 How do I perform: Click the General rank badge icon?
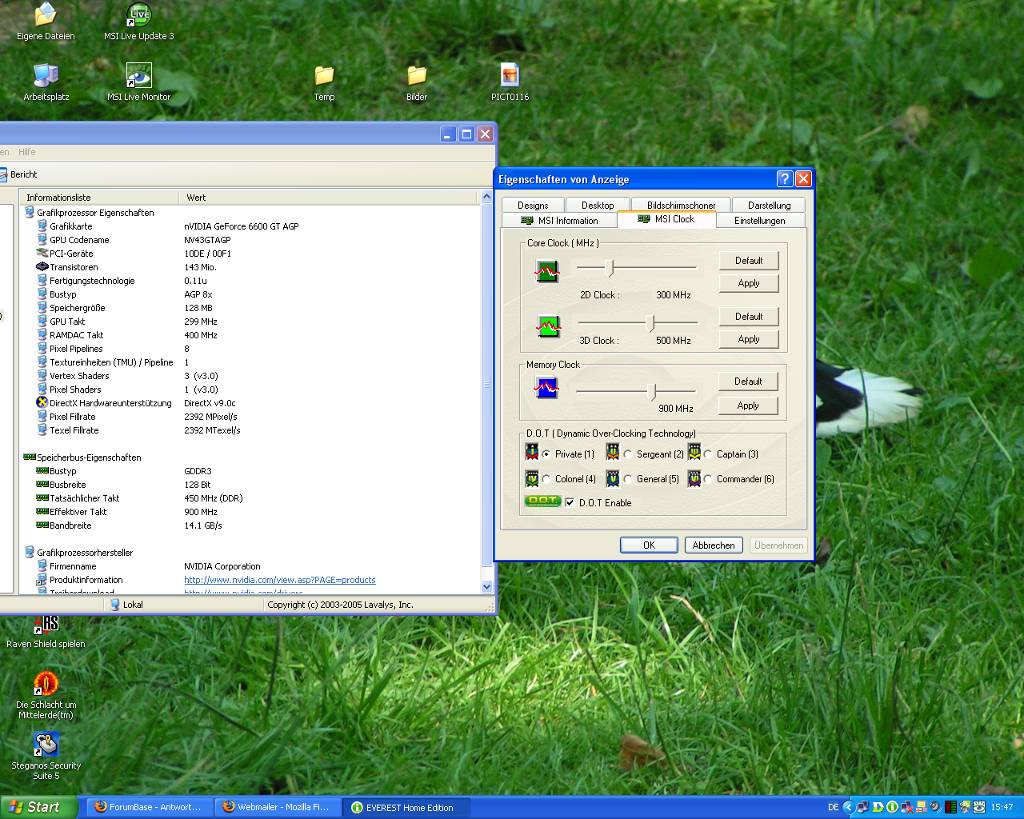pos(613,479)
